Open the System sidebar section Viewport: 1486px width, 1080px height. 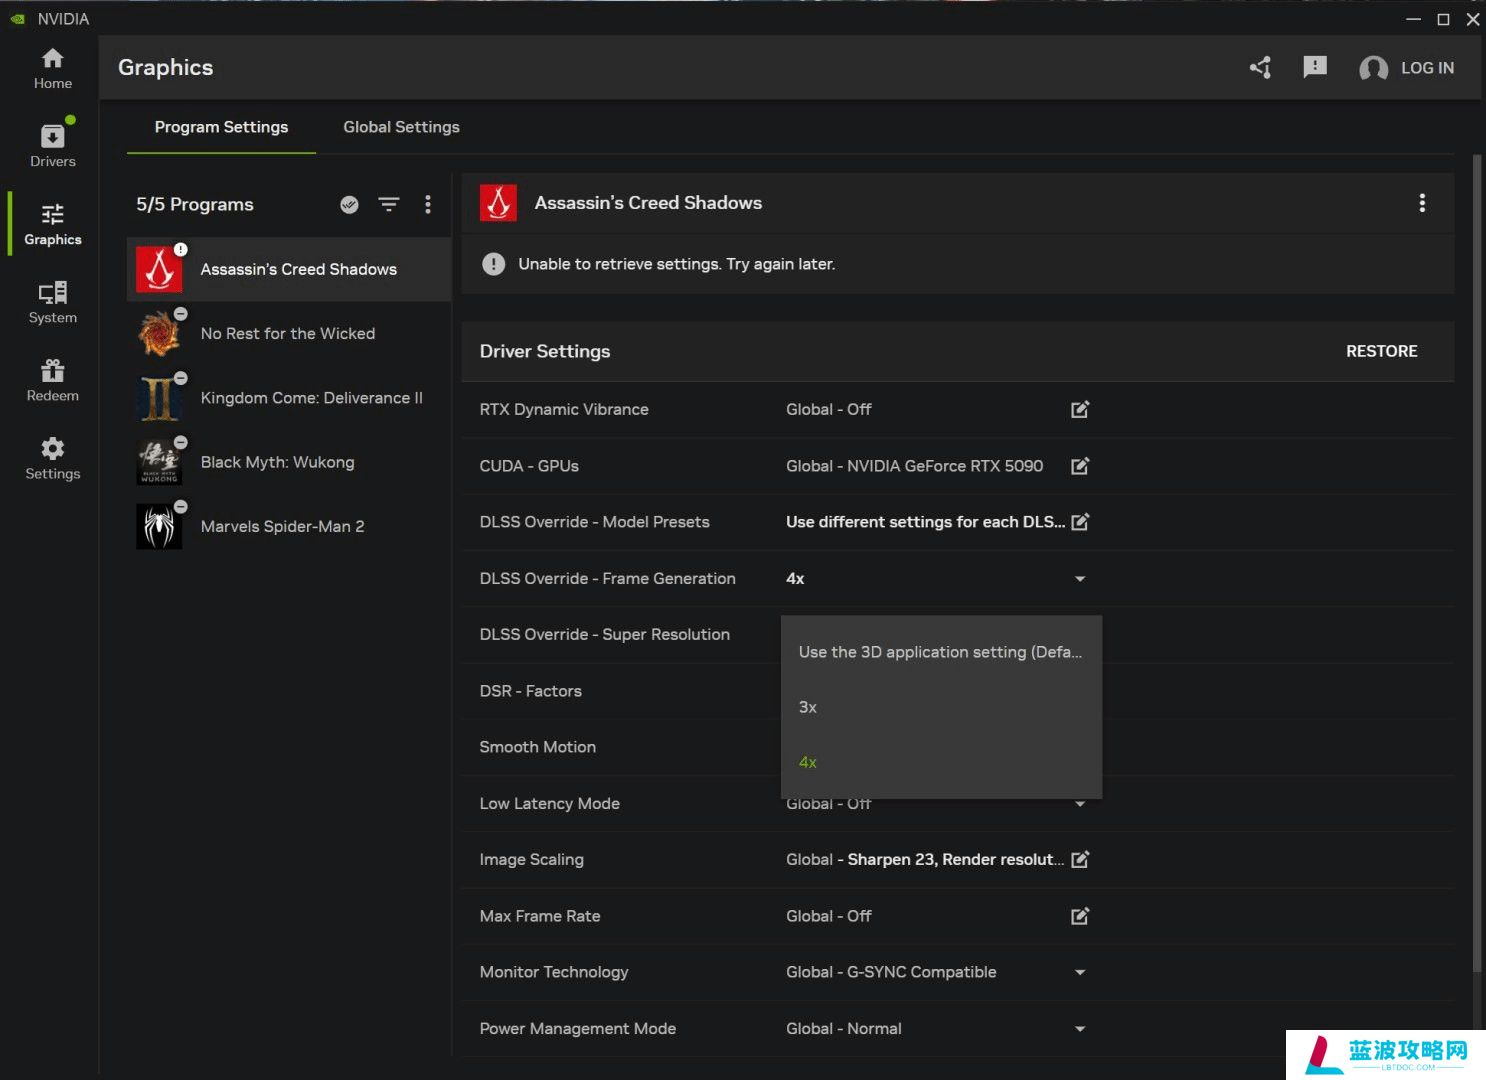pyautogui.click(x=52, y=303)
